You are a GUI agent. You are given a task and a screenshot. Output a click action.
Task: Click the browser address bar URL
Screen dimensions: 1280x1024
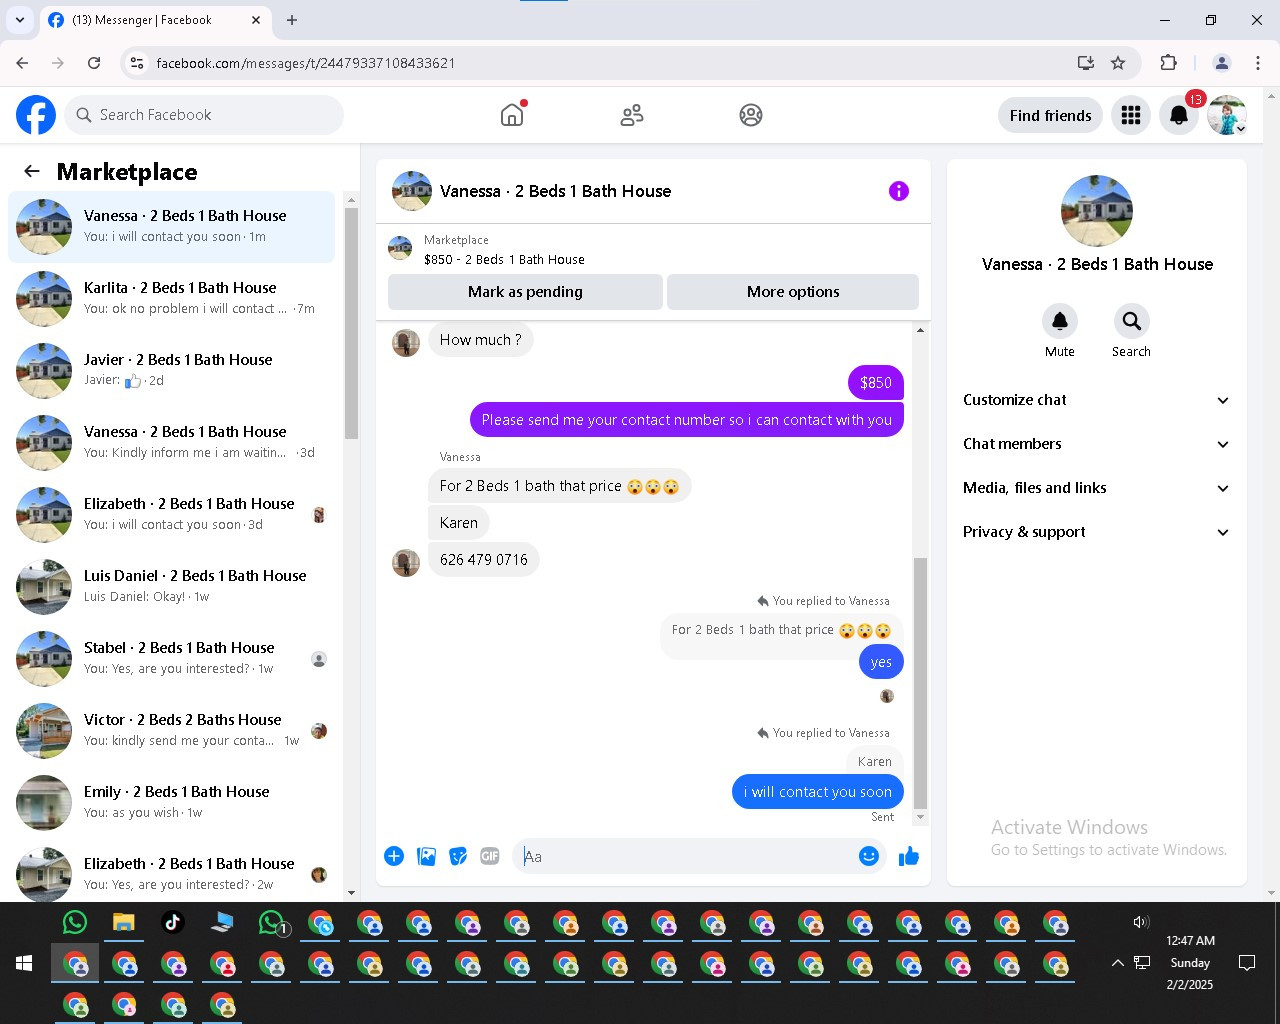(306, 63)
